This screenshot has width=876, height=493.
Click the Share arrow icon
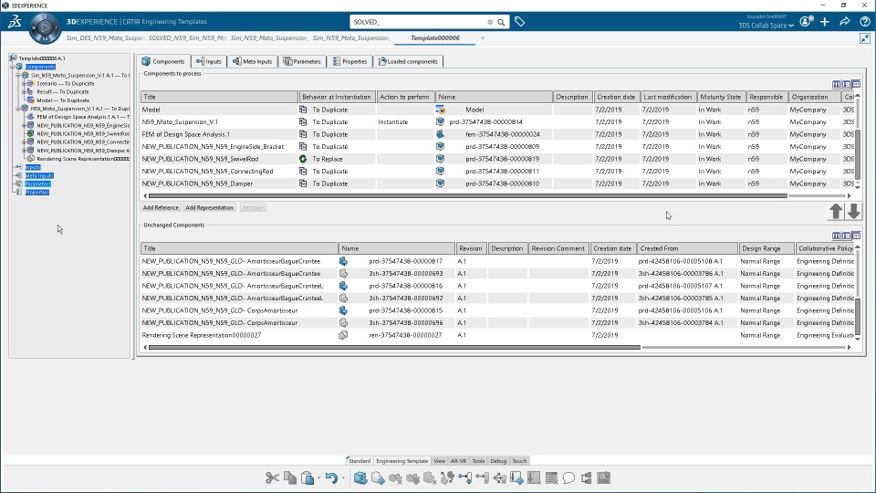[x=845, y=21]
